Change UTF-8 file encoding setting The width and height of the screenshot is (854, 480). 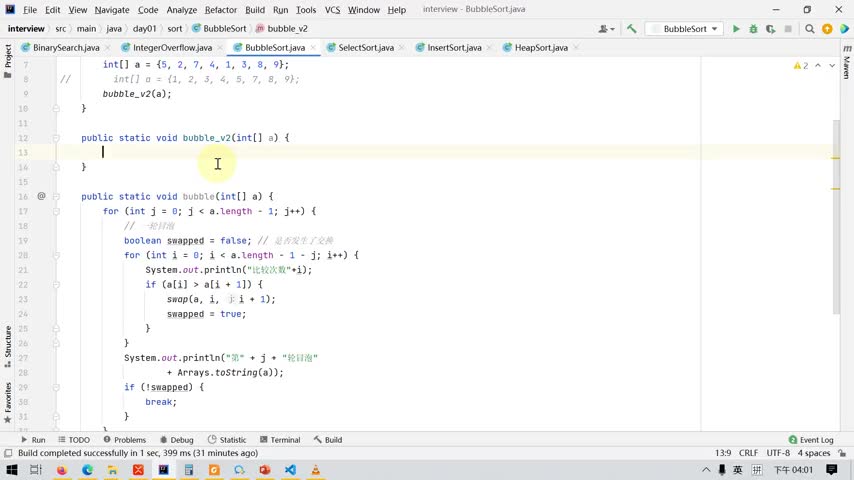click(x=778, y=453)
